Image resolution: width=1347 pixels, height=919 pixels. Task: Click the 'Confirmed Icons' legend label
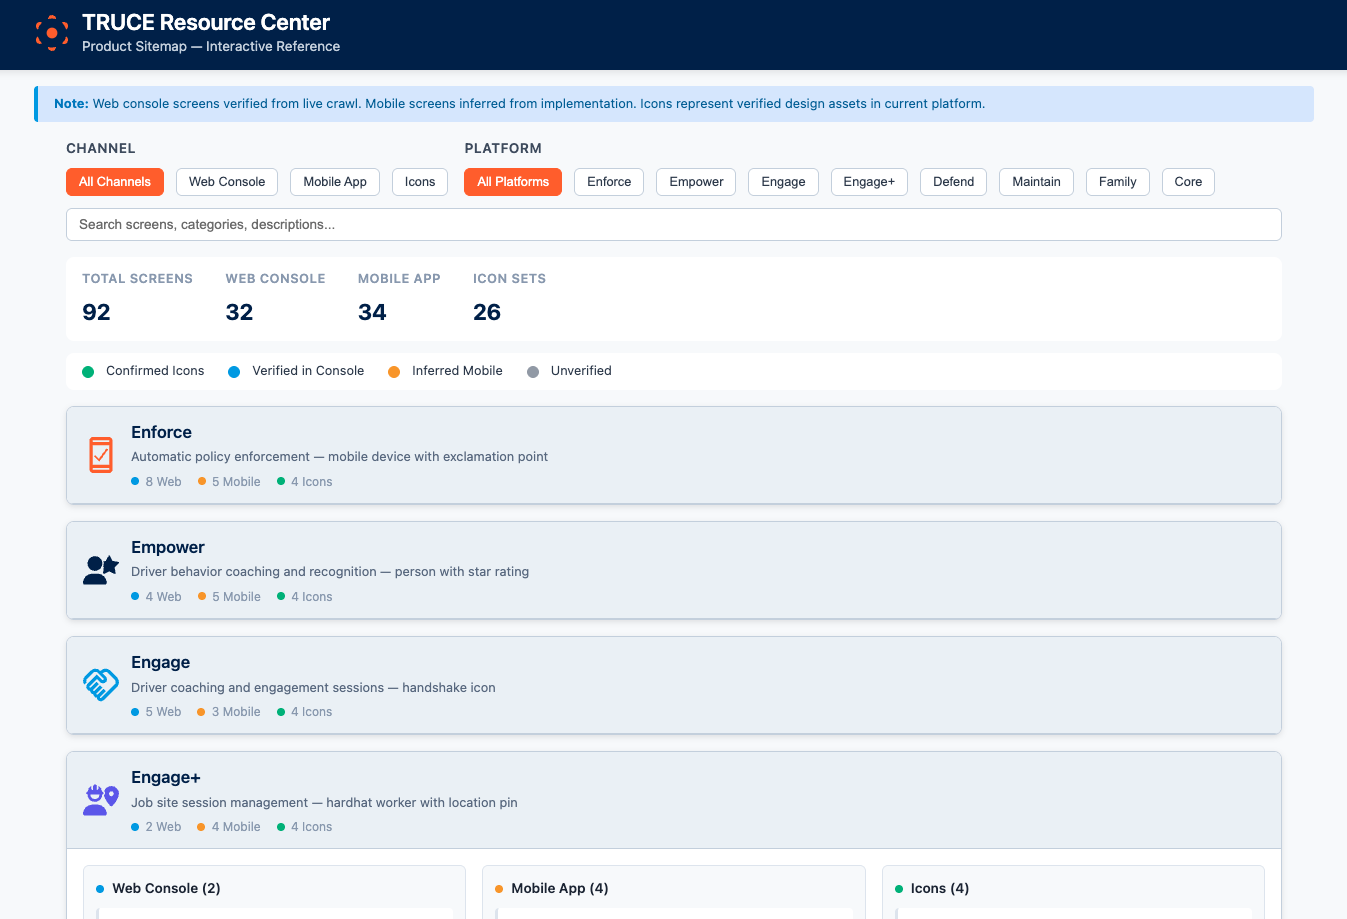(x=155, y=371)
